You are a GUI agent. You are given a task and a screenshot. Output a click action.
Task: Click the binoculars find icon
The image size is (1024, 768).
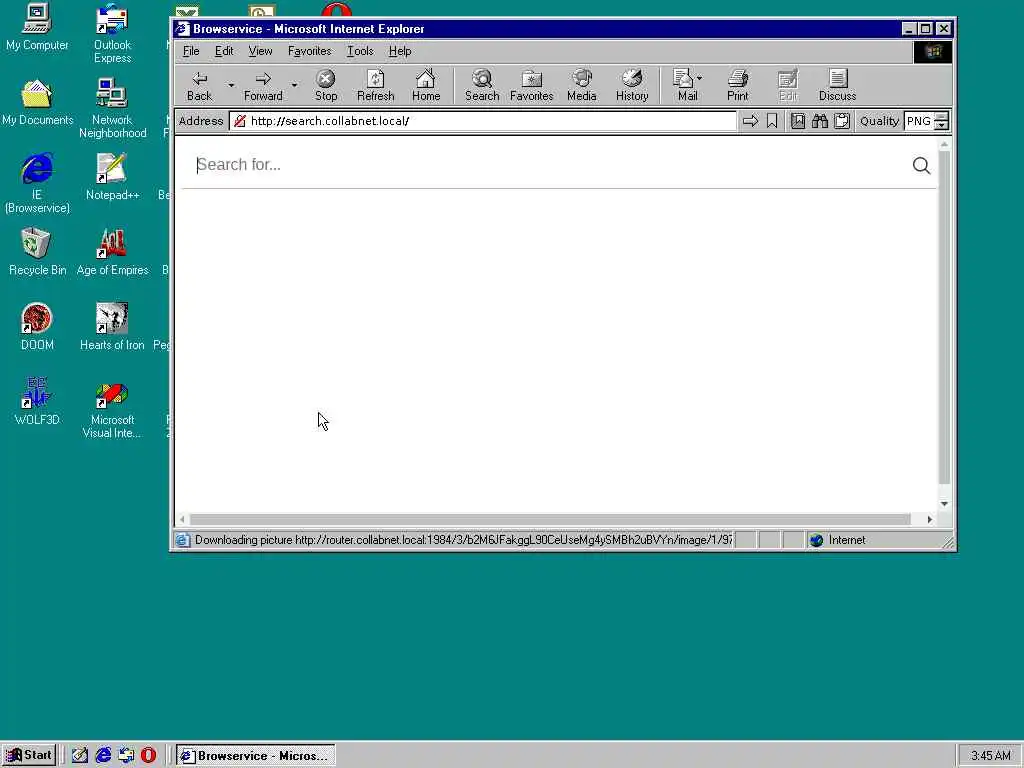tap(820, 121)
